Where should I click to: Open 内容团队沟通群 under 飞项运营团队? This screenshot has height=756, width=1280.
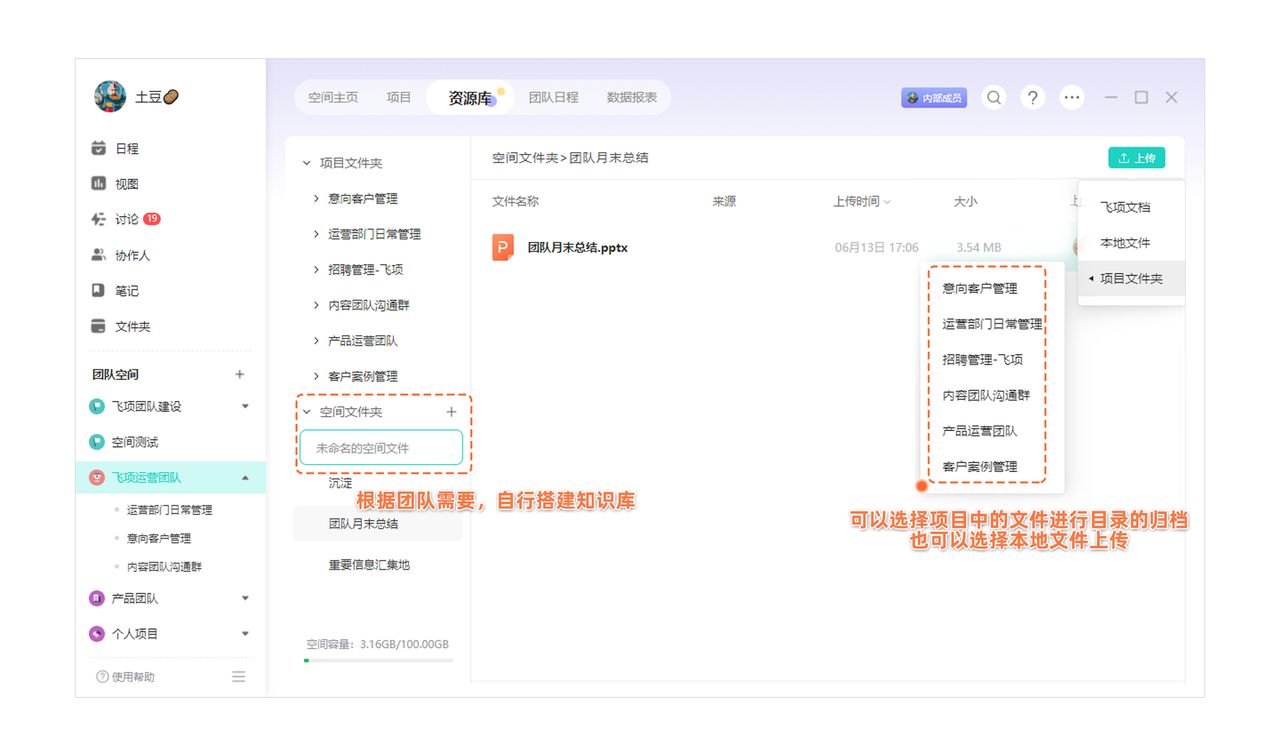point(164,567)
